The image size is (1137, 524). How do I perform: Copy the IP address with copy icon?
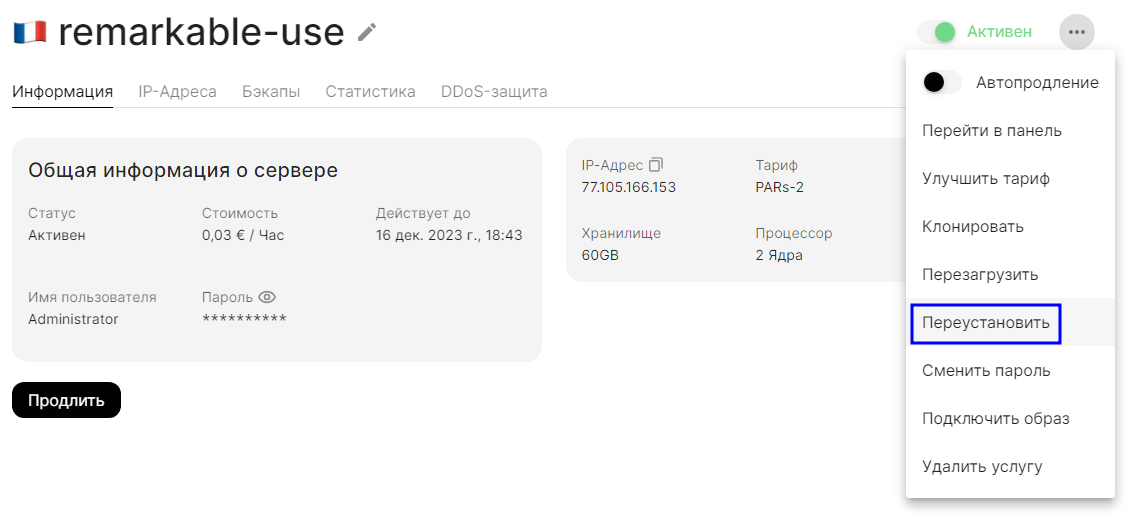coord(656,164)
